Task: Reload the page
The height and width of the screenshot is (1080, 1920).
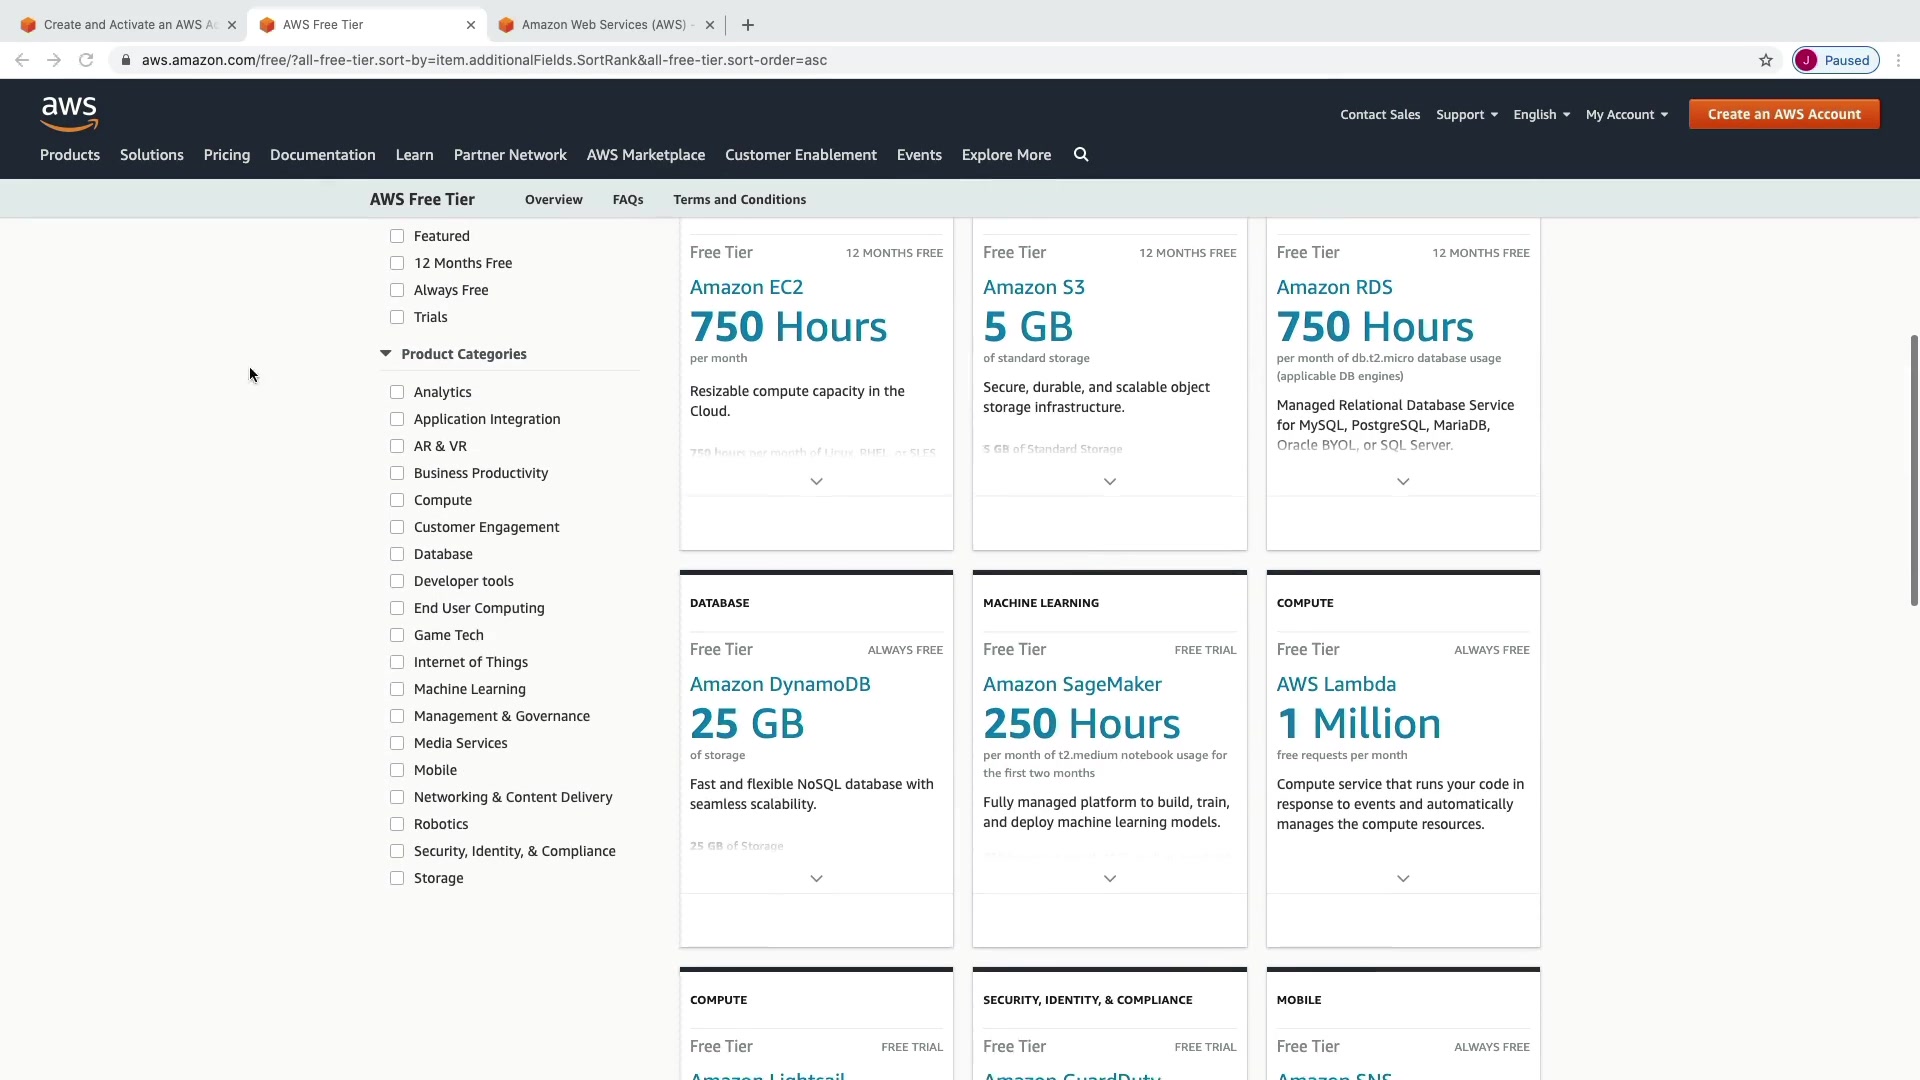Action: 86,60
